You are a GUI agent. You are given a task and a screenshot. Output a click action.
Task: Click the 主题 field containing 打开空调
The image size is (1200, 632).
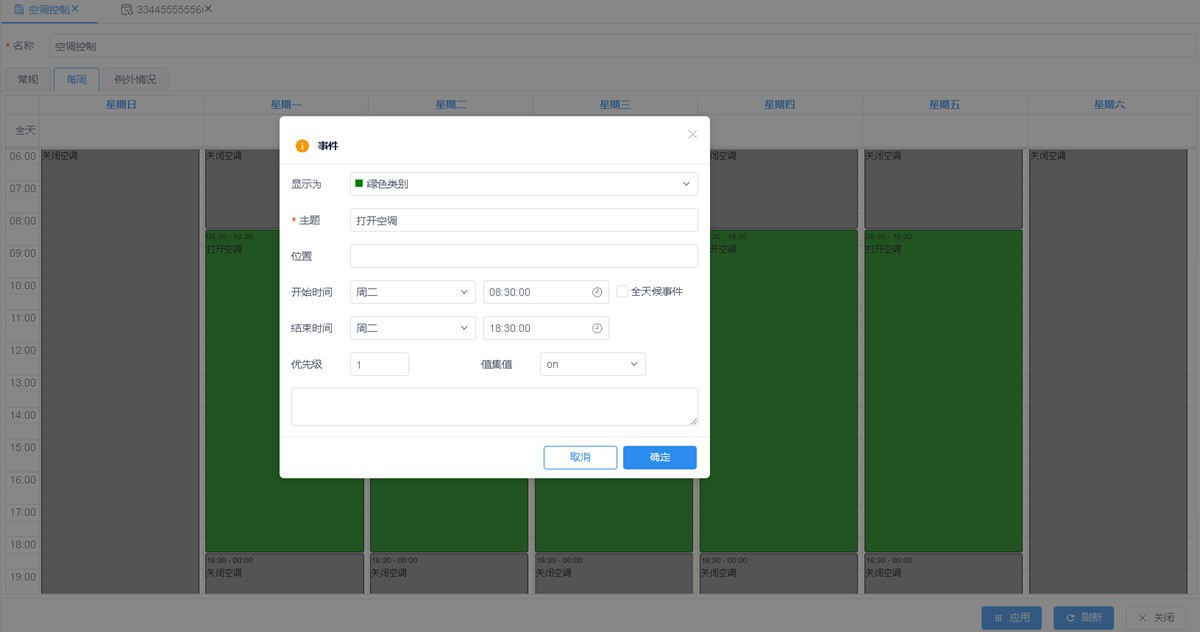pyautogui.click(x=523, y=220)
